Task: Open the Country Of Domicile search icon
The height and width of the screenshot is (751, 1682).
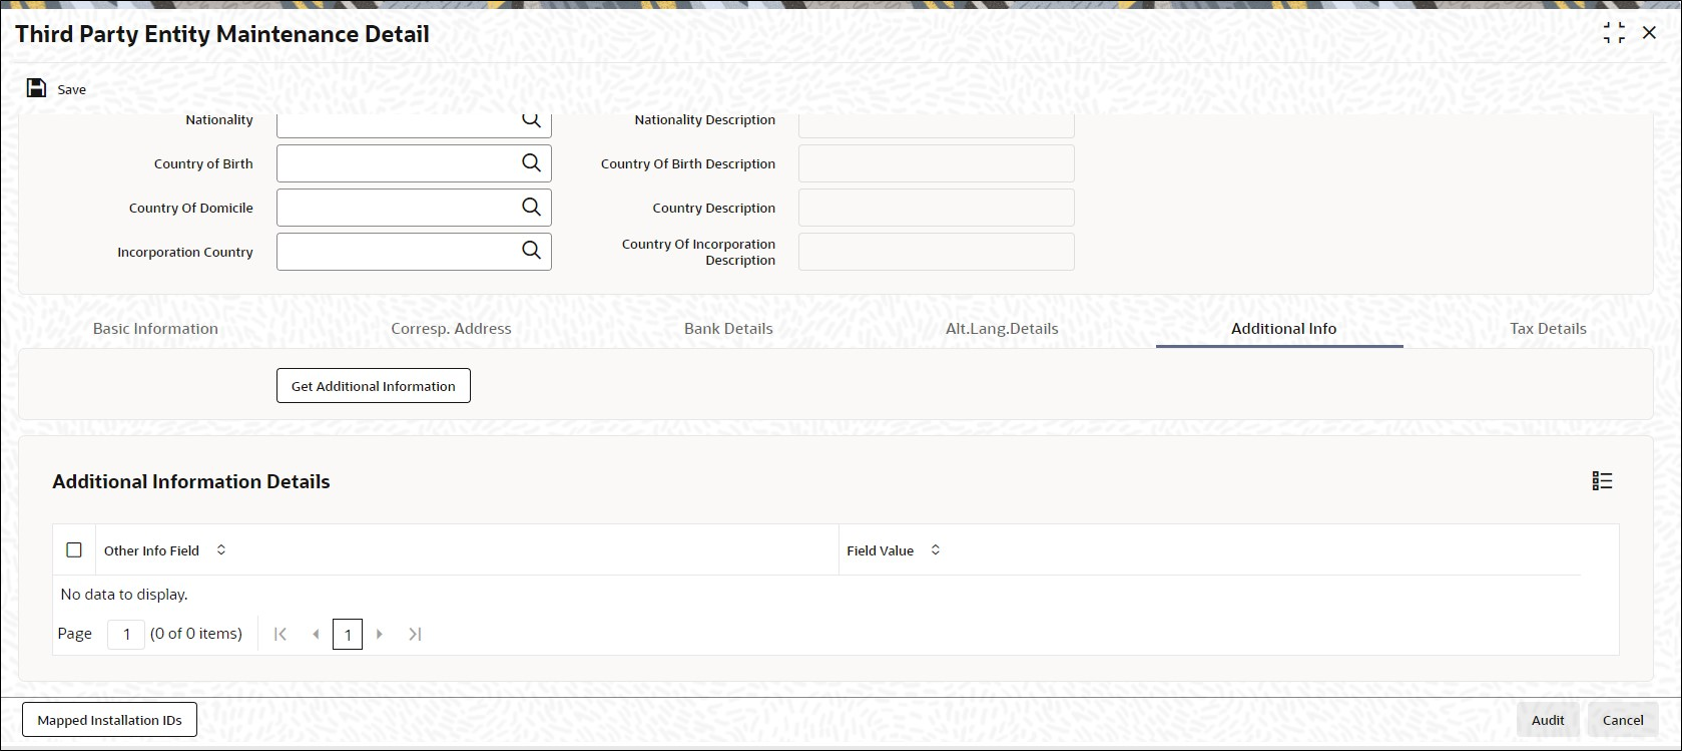Action: 531,207
